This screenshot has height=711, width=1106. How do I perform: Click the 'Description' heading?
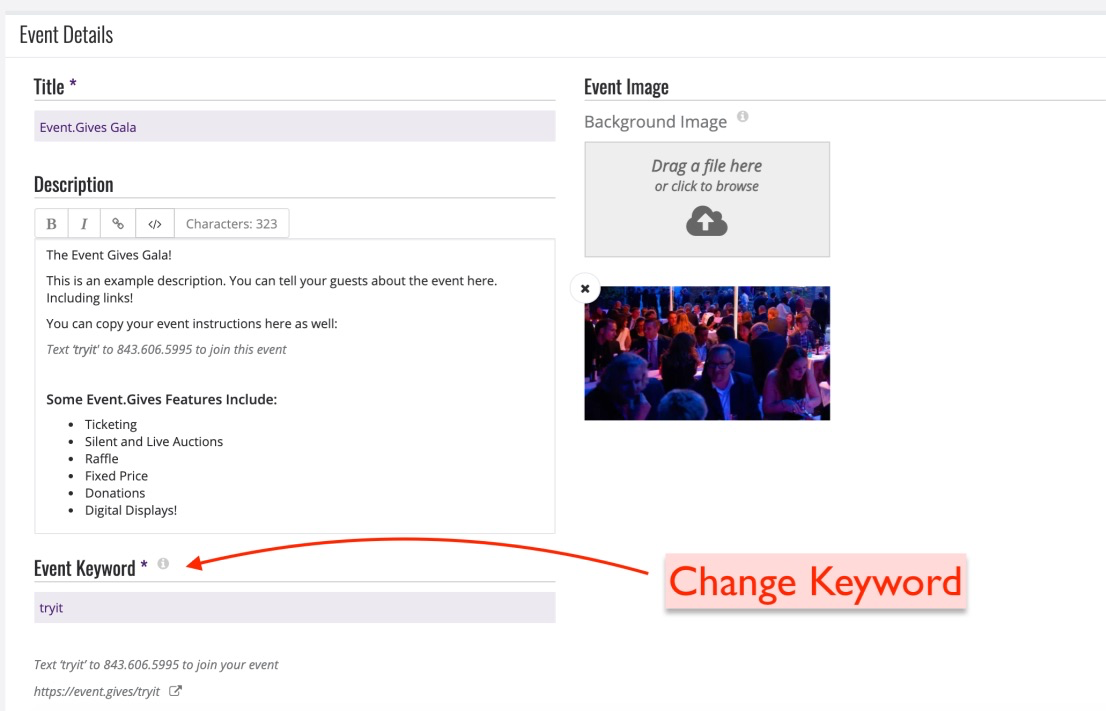coord(73,184)
